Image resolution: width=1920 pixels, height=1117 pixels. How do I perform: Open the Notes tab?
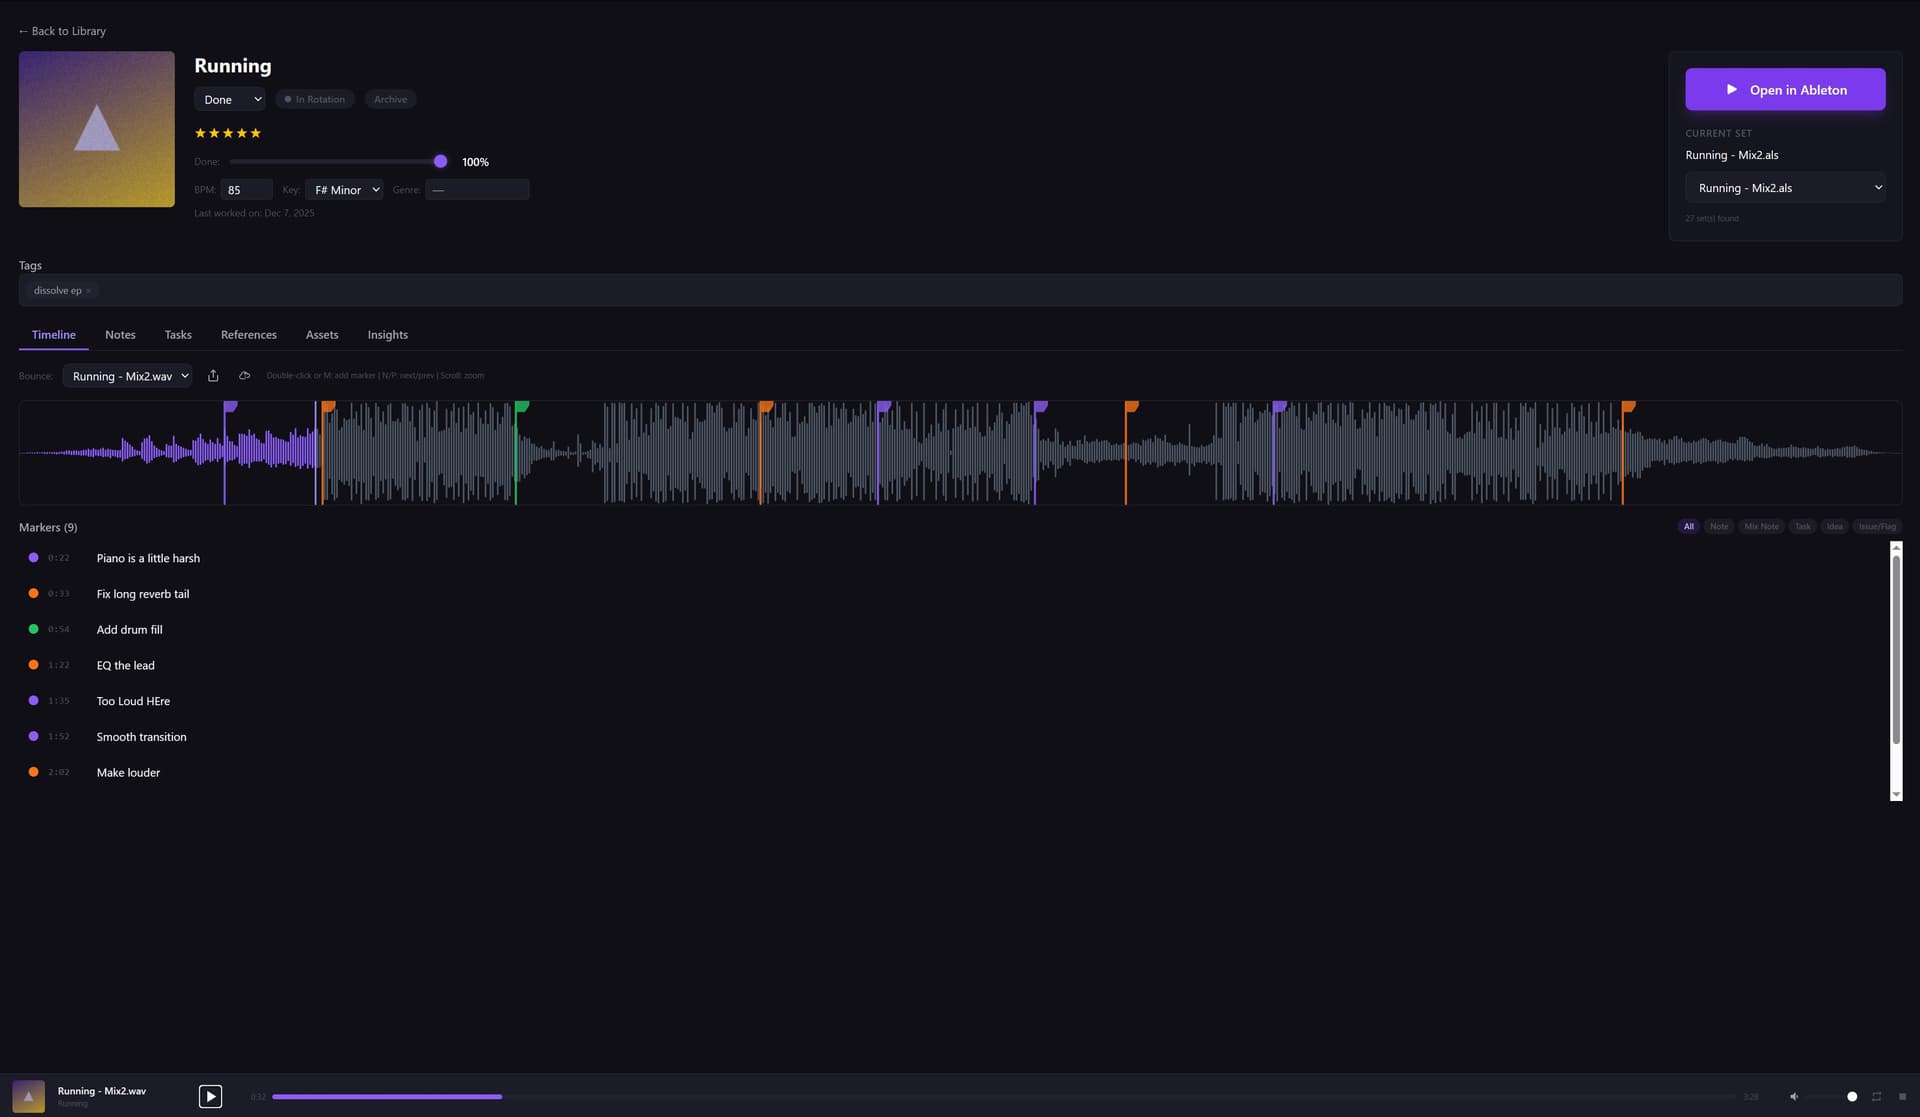tap(120, 334)
